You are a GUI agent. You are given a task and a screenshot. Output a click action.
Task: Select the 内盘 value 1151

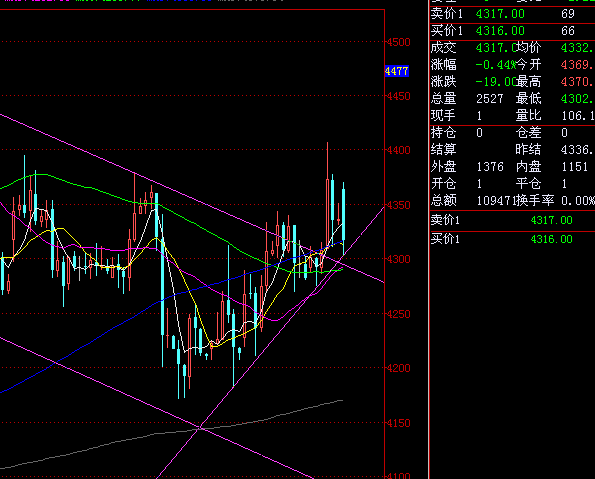point(575,167)
